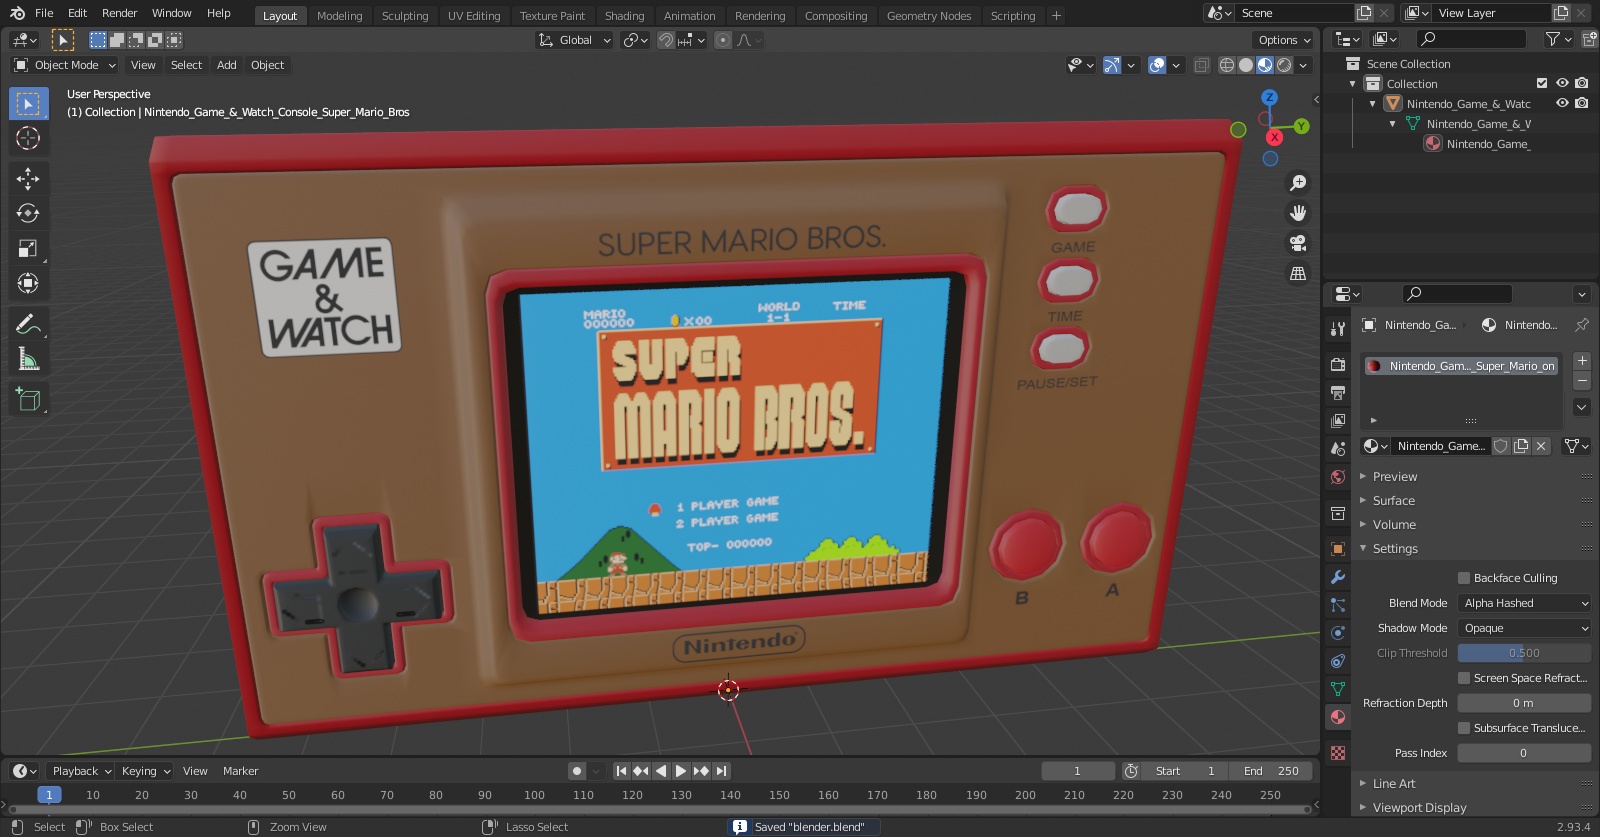Viewport: 1600px width, 837px height.
Task: Open the File menu
Action: tap(44, 13)
